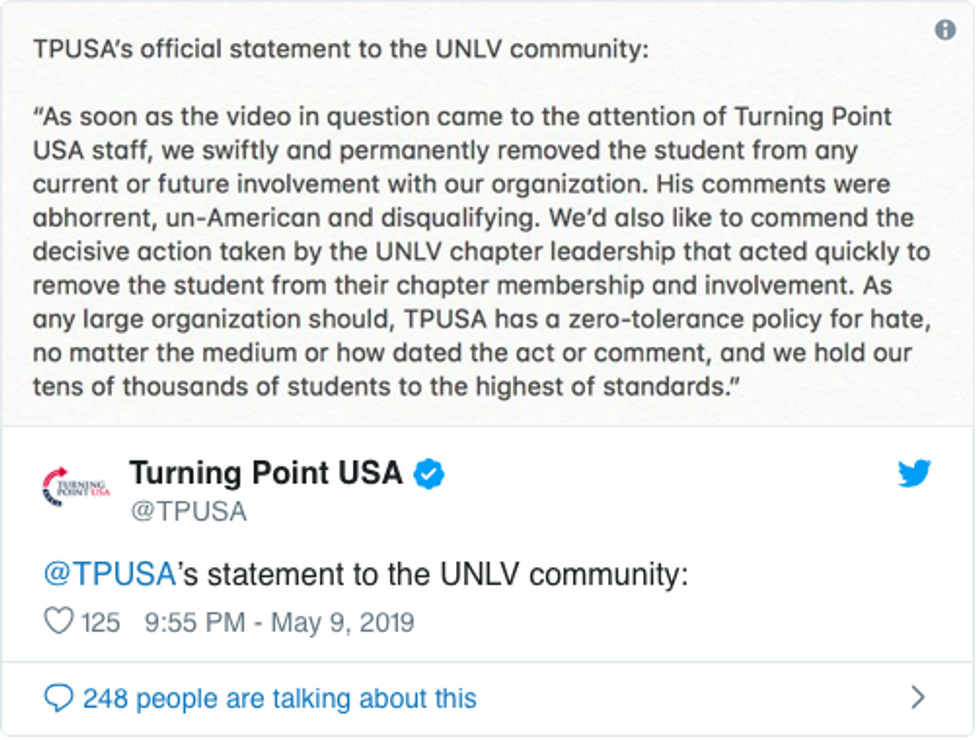Click heading 'TPUSA's official statement to the UNLV community'
Image resolution: width=980 pixels, height=740 pixels.
click(x=341, y=49)
